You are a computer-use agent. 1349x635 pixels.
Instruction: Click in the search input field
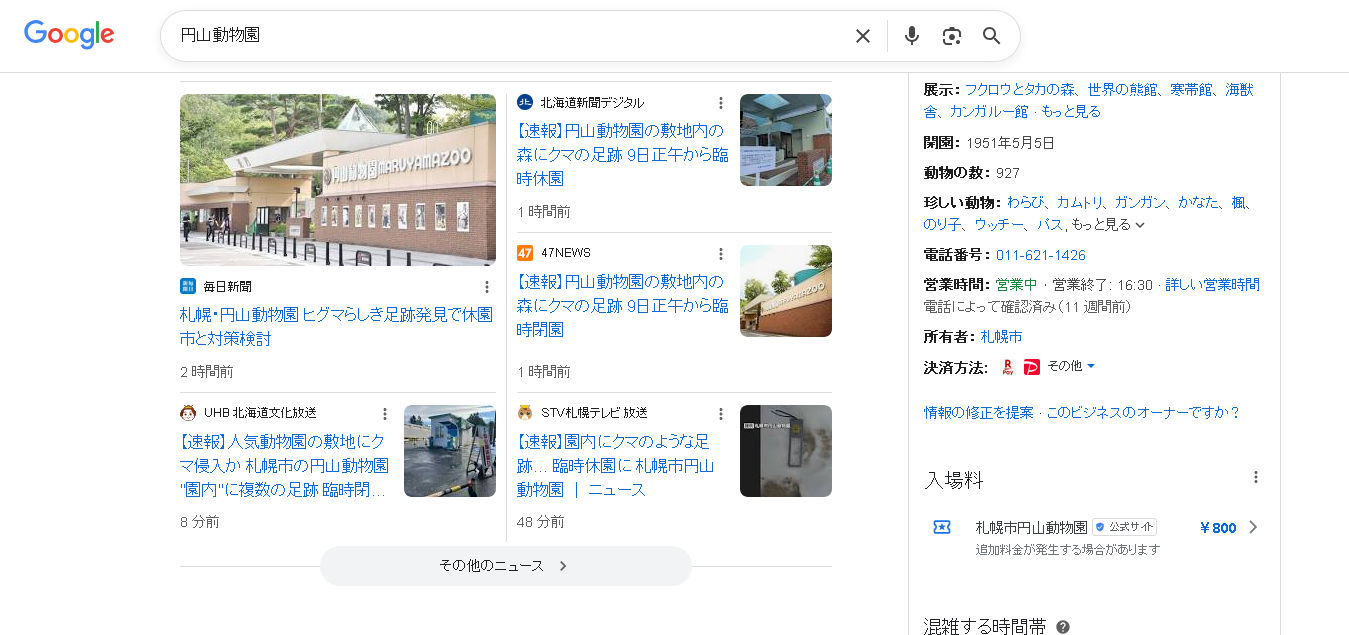(500, 36)
